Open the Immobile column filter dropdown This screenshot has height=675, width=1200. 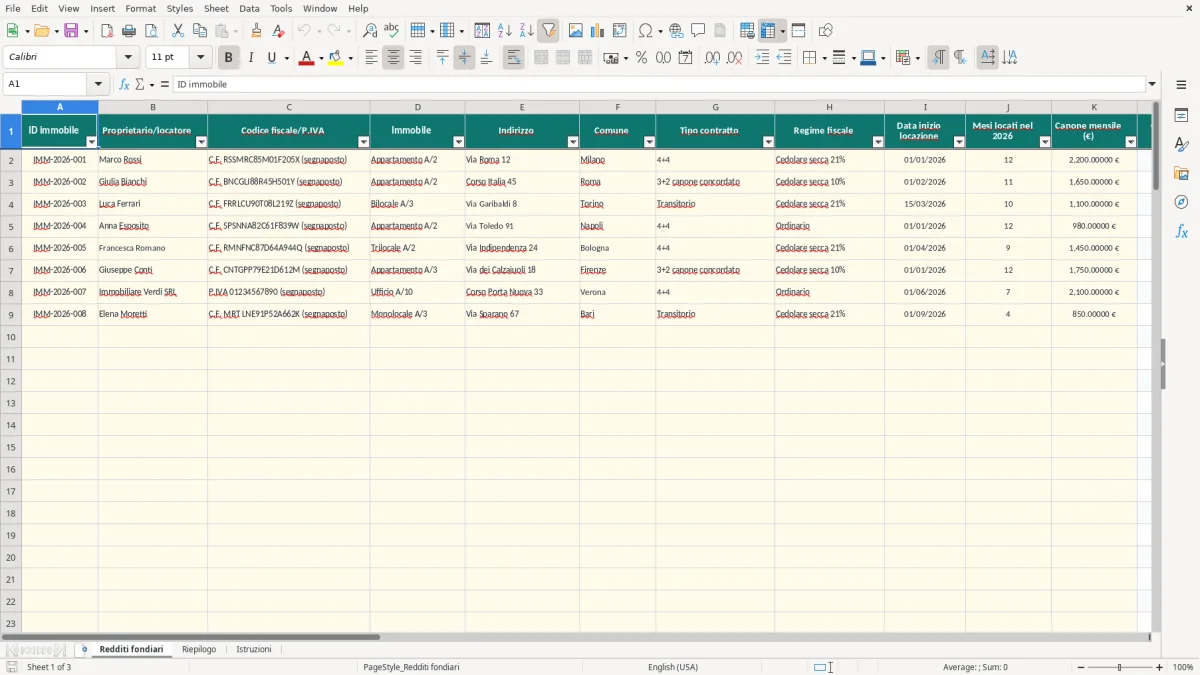[459, 142]
